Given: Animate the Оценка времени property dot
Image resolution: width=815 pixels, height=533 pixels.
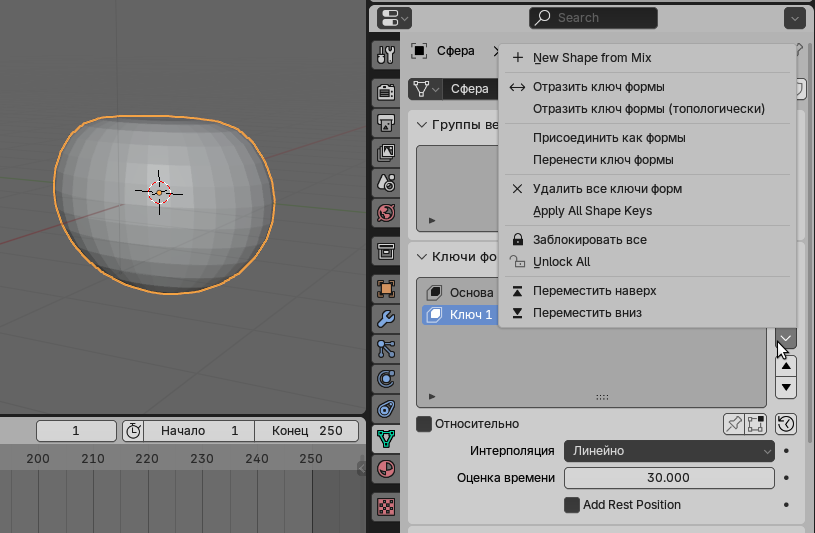Looking at the screenshot, I should tap(786, 478).
